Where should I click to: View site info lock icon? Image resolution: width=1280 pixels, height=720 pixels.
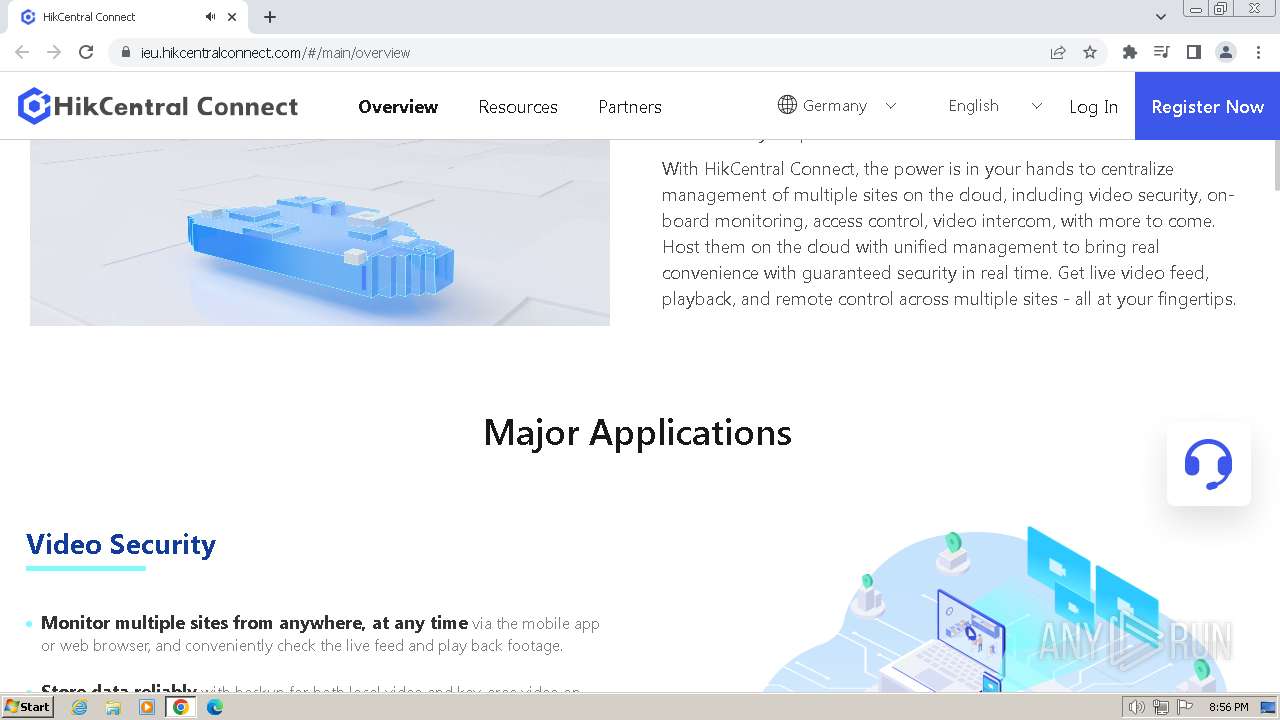click(126, 52)
